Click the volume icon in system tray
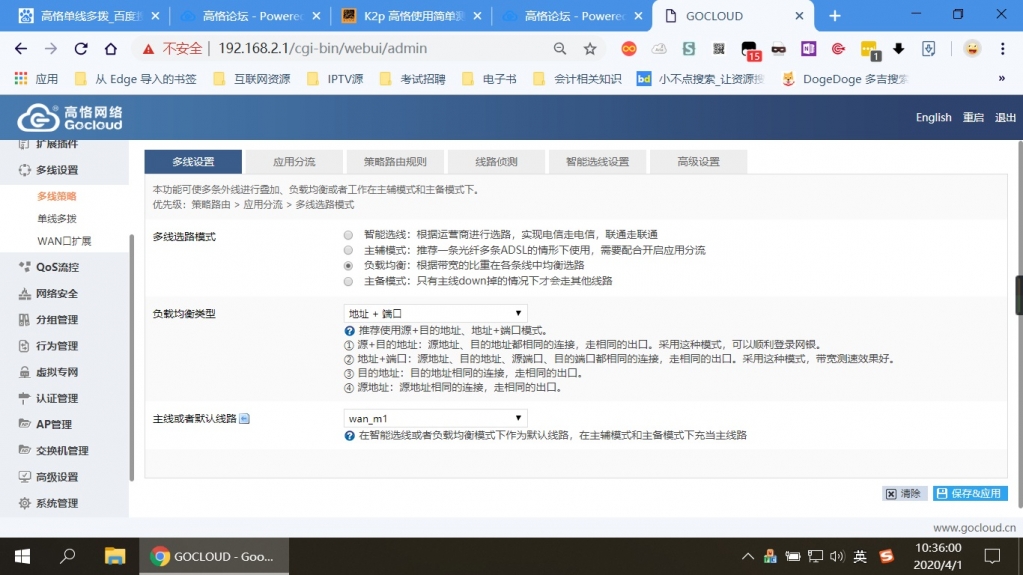The width and height of the screenshot is (1023, 575). pyautogui.click(x=836, y=556)
